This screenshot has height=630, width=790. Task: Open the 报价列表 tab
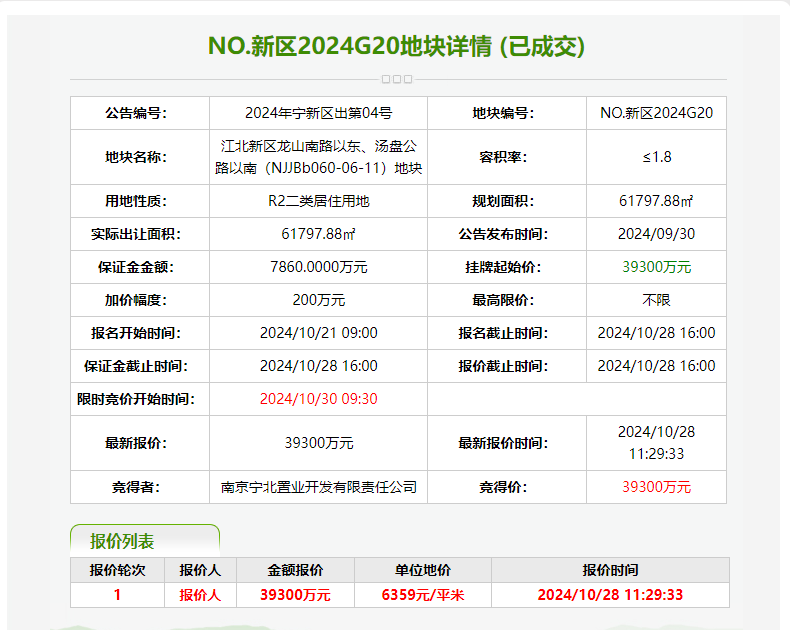(x=145, y=541)
